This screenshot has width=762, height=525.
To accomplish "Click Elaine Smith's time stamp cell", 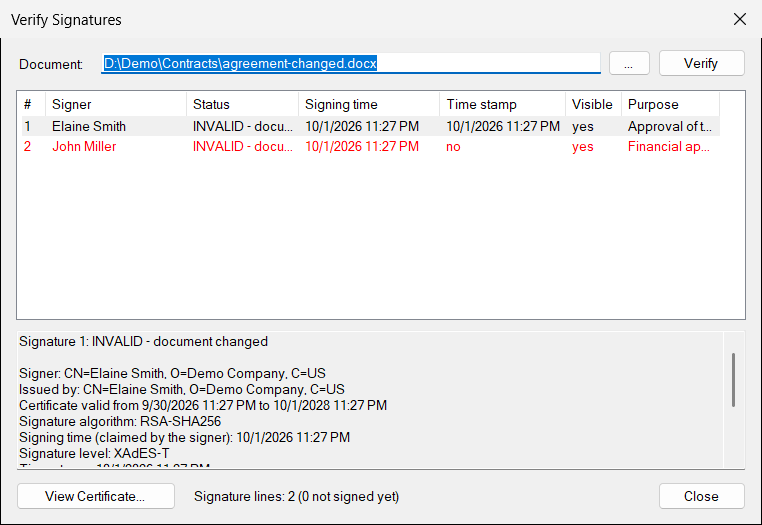I will click(503, 126).
